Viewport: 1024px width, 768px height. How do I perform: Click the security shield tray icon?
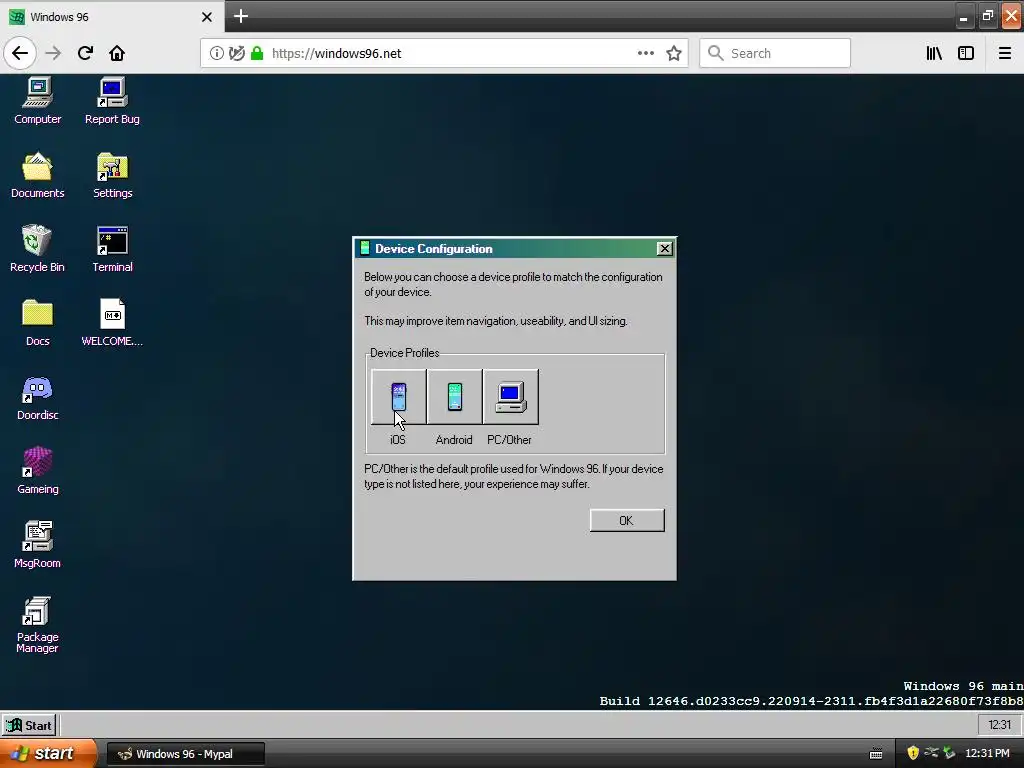913,753
